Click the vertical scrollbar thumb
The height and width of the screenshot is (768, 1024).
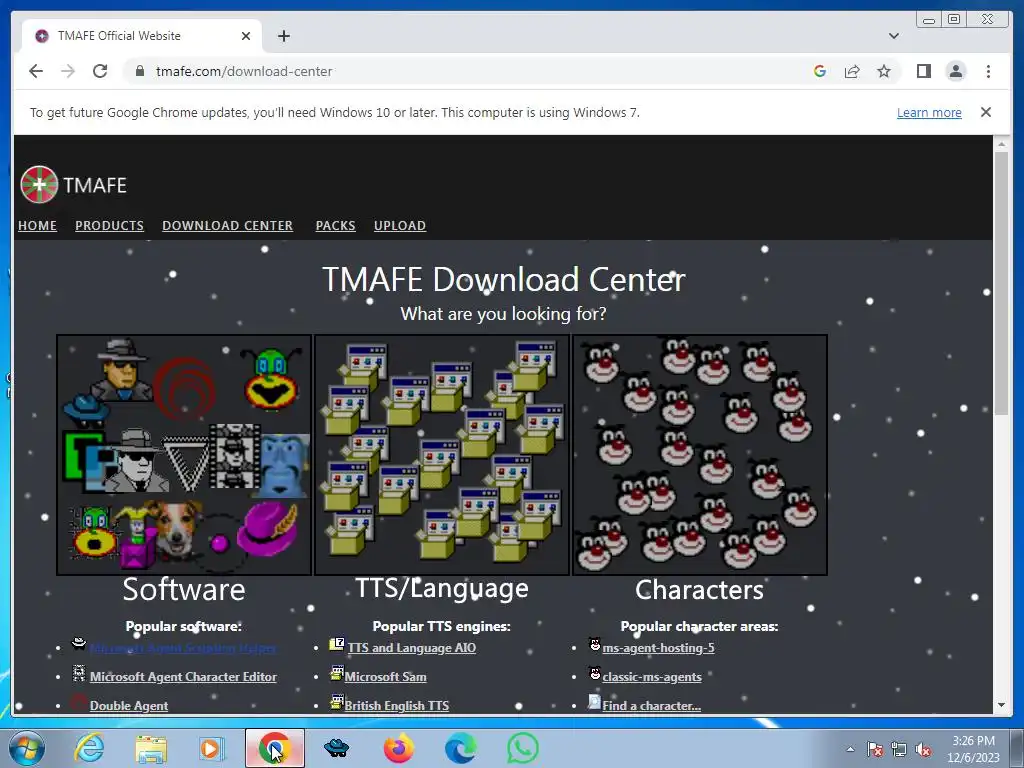(1001, 283)
